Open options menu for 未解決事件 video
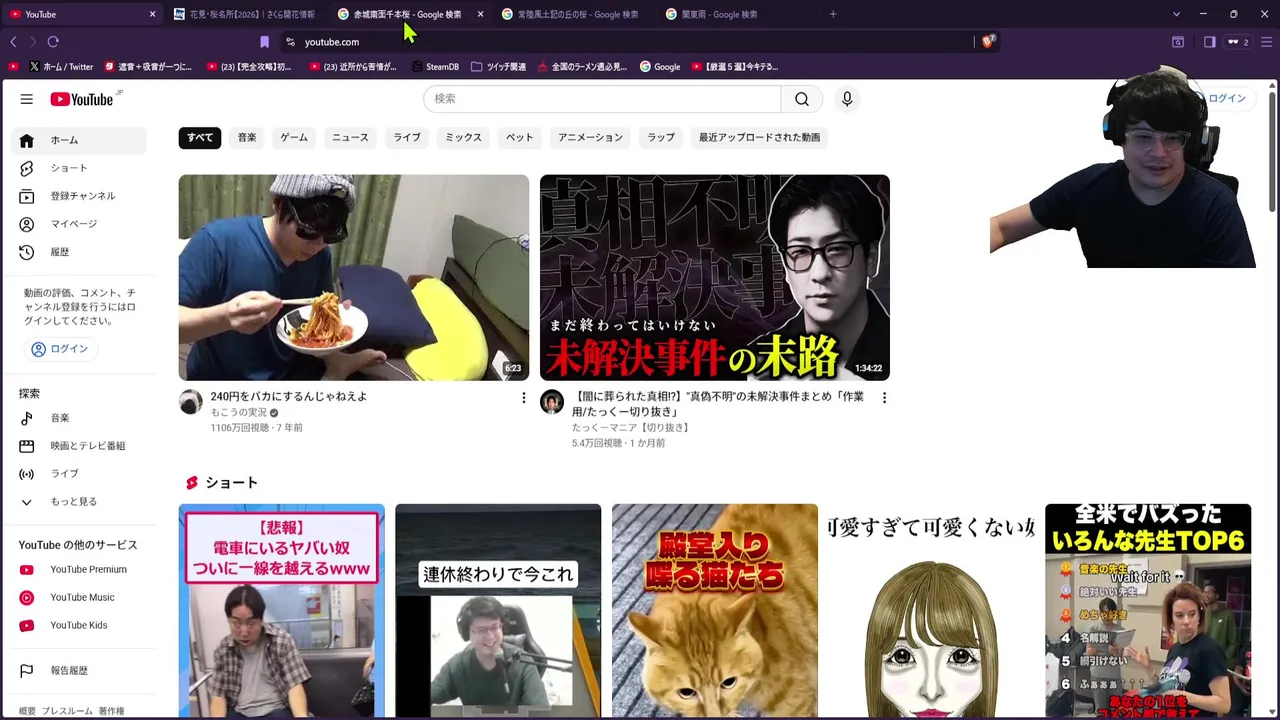The image size is (1280, 720). [884, 398]
